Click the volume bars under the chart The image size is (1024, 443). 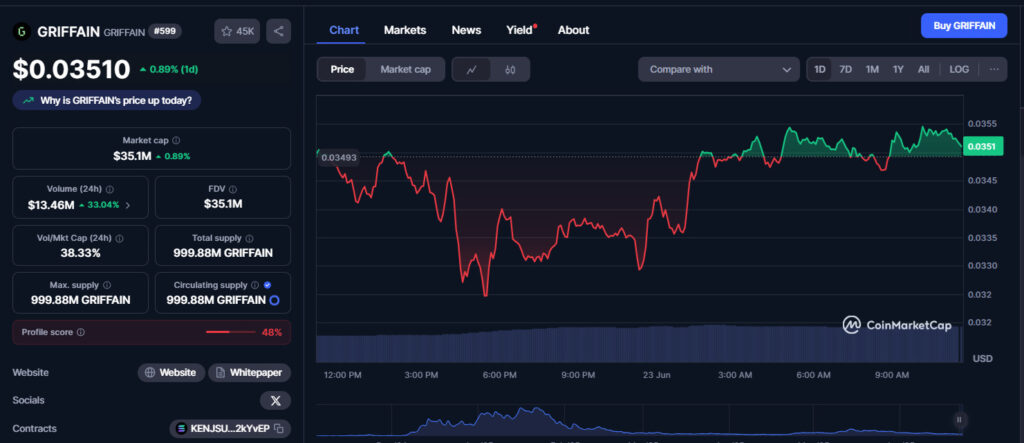pyautogui.click(x=639, y=344)
